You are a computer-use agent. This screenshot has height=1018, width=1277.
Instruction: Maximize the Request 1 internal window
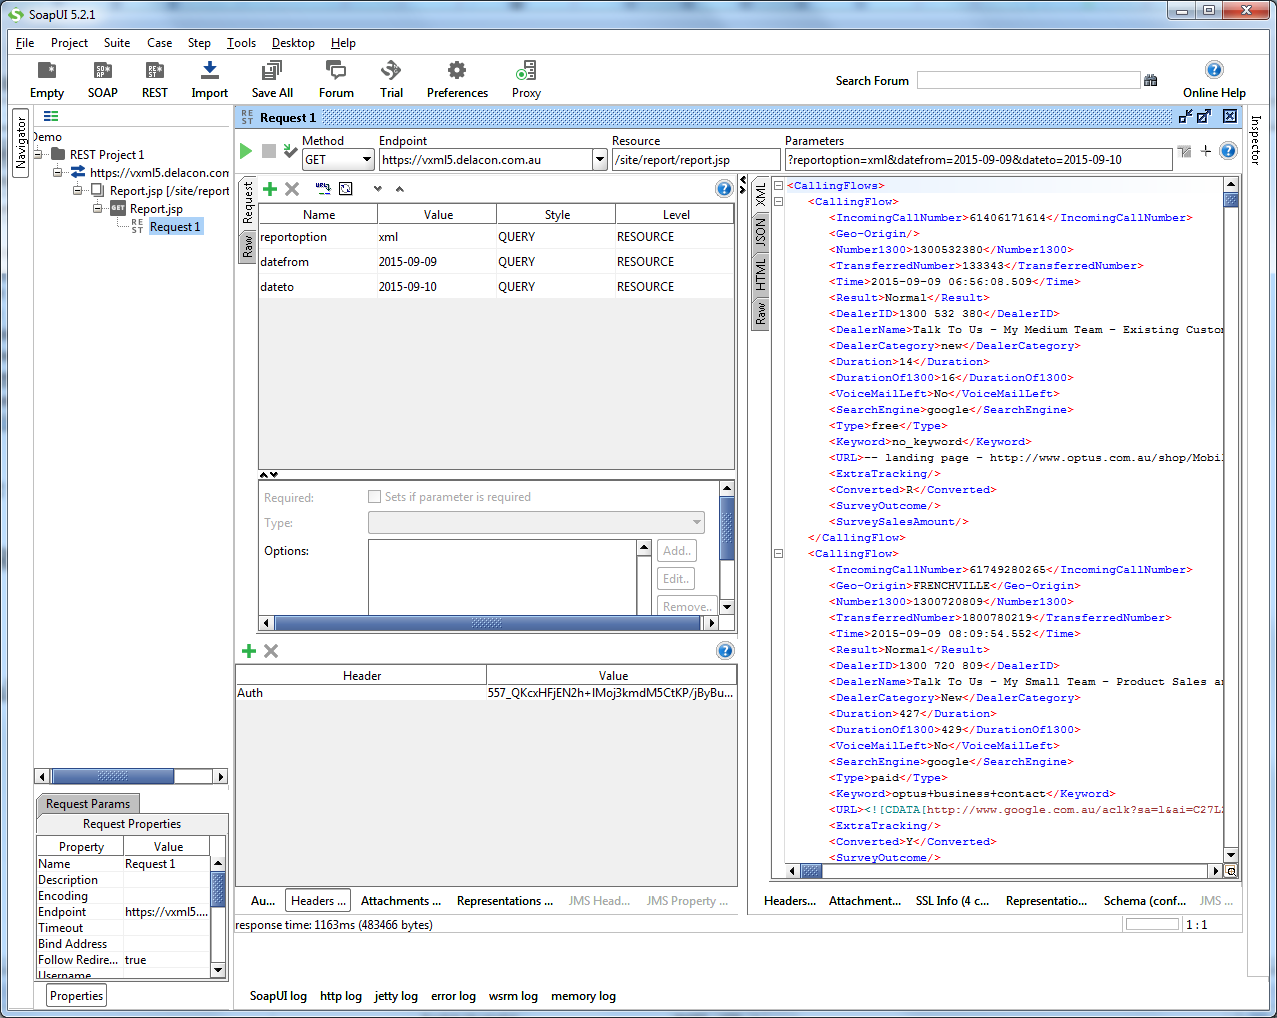coord(1204,116)
